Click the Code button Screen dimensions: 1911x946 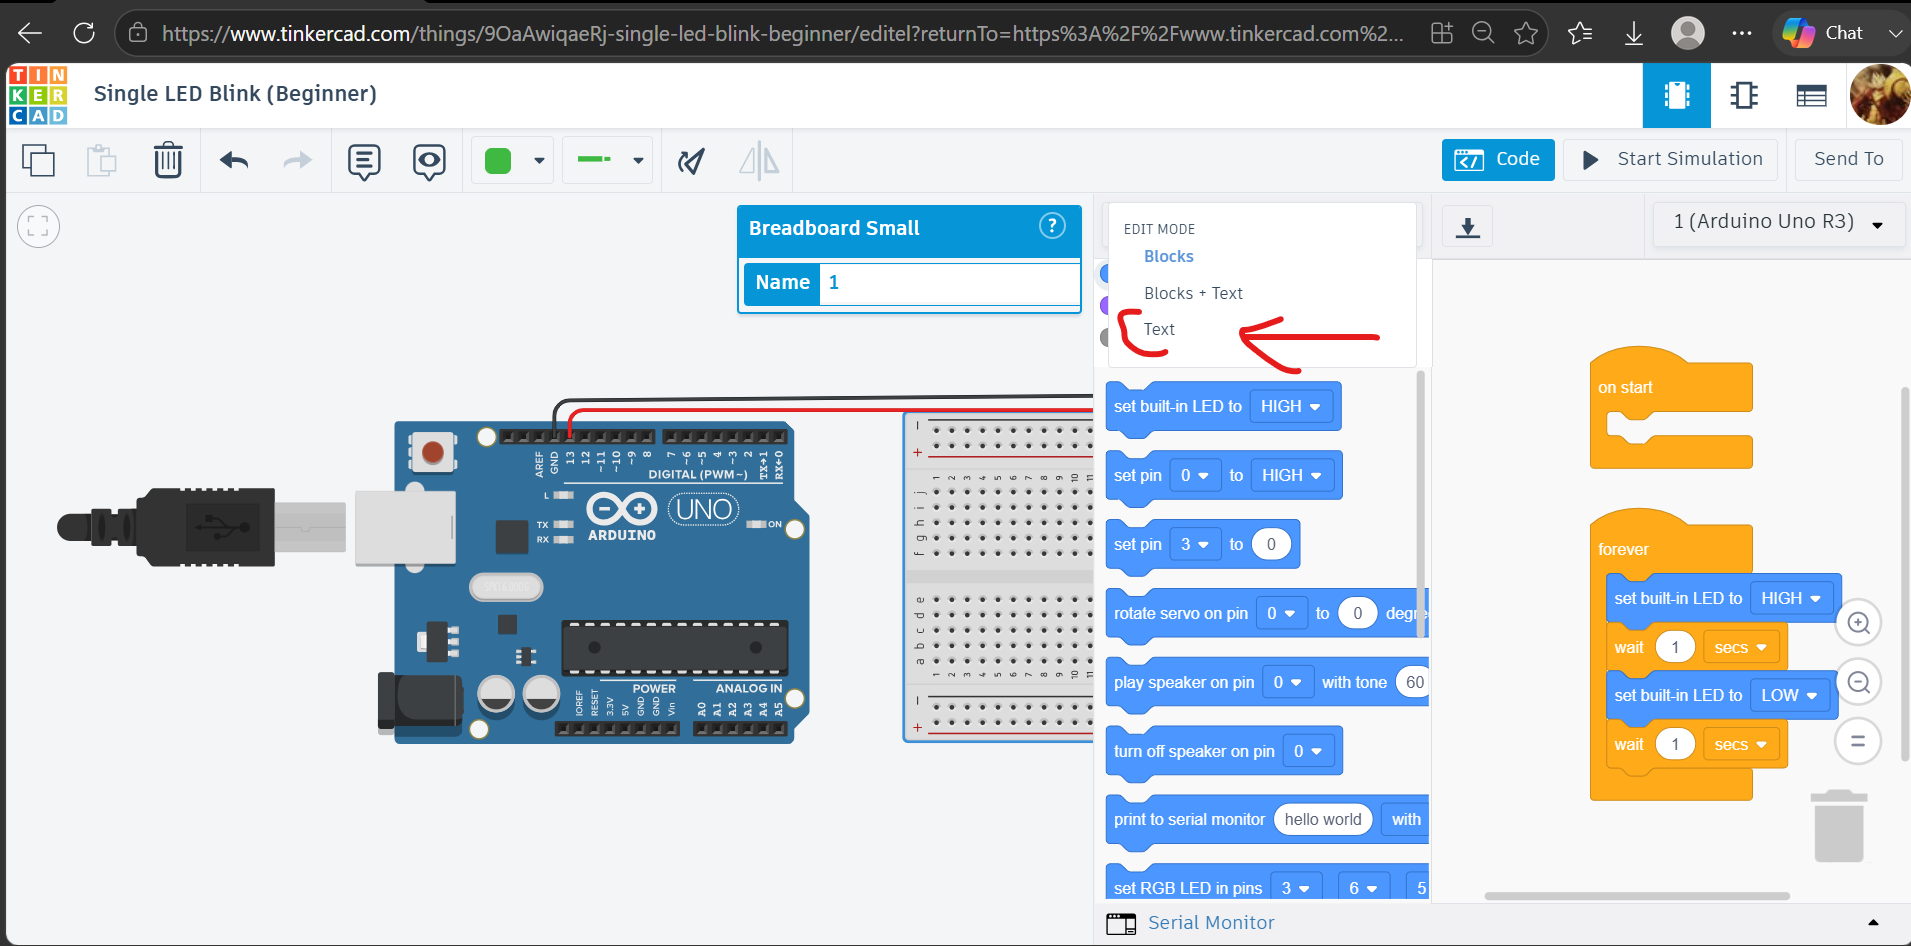(x=1498, y=160)
